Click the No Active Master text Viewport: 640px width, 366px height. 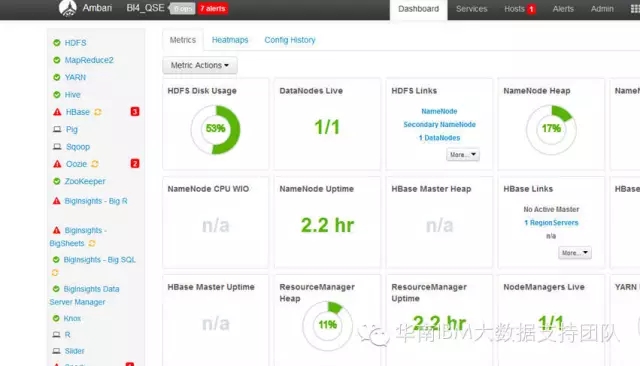[551, 209]
